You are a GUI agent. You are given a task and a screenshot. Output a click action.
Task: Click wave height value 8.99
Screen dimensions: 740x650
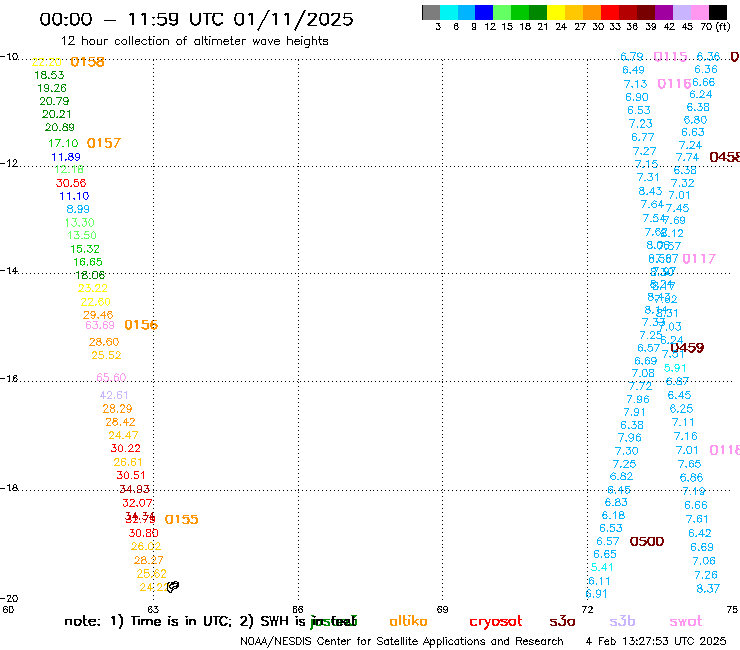pyautogui.click(x=78, y=209)
